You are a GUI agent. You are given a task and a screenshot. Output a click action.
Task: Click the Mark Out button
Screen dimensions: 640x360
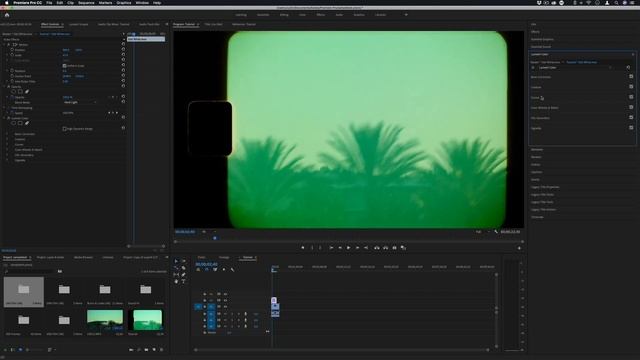click(x=320, y=248)
